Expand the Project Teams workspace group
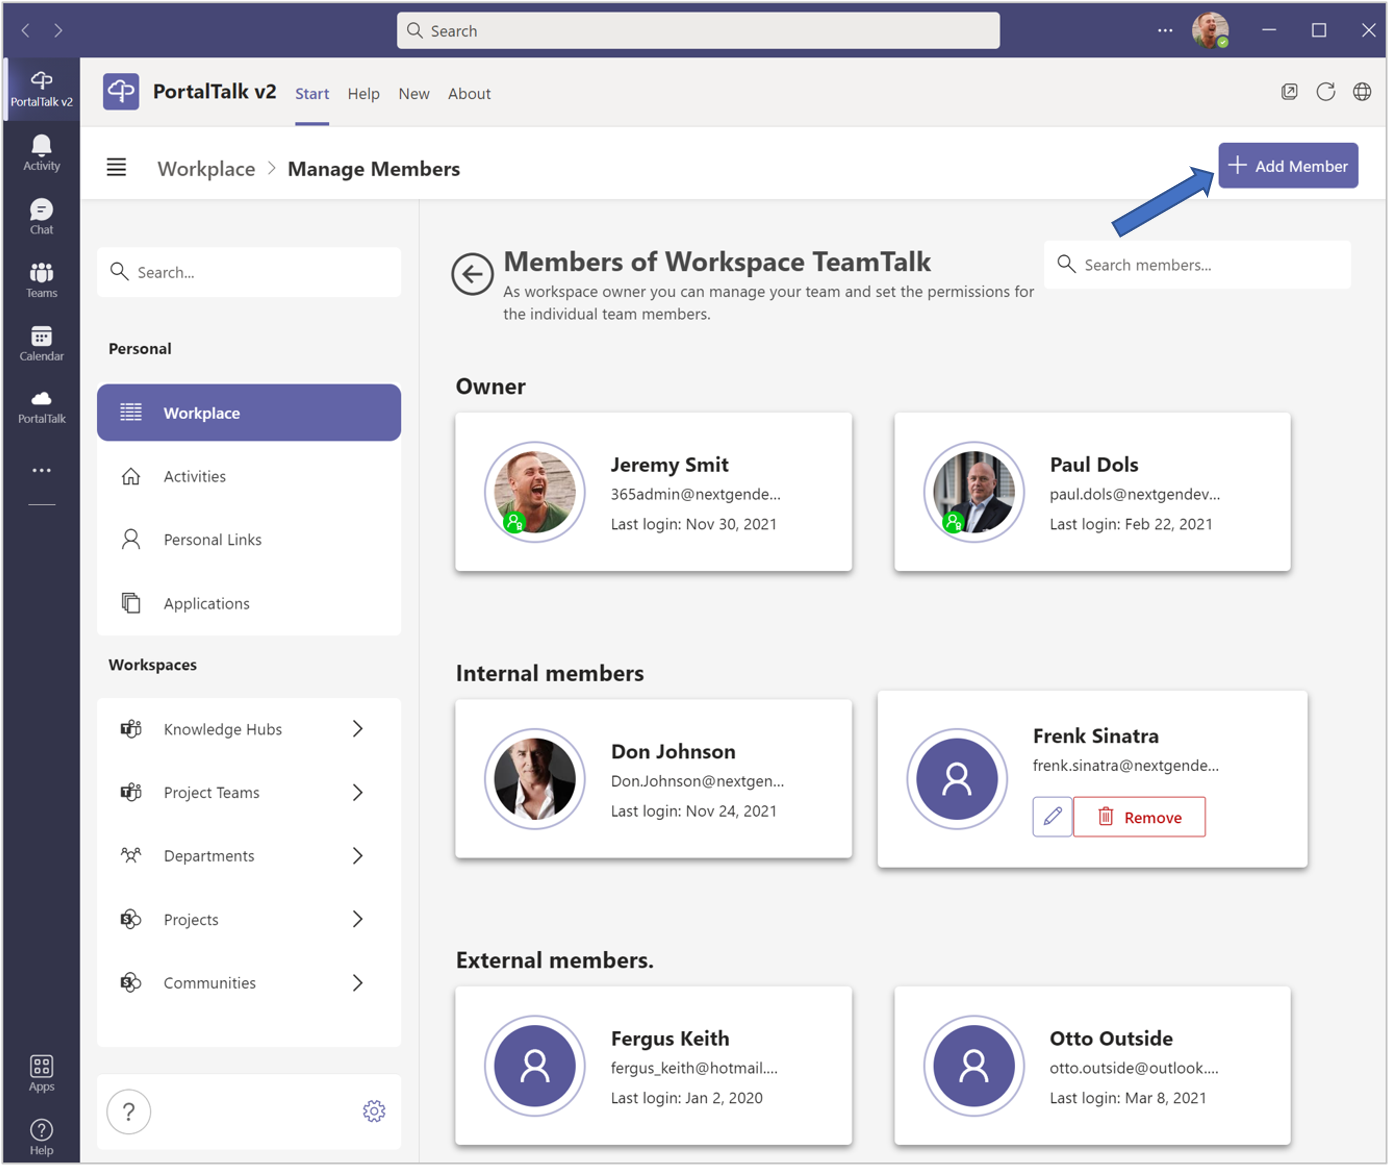1395x1173 pixels. click(357, 794)
